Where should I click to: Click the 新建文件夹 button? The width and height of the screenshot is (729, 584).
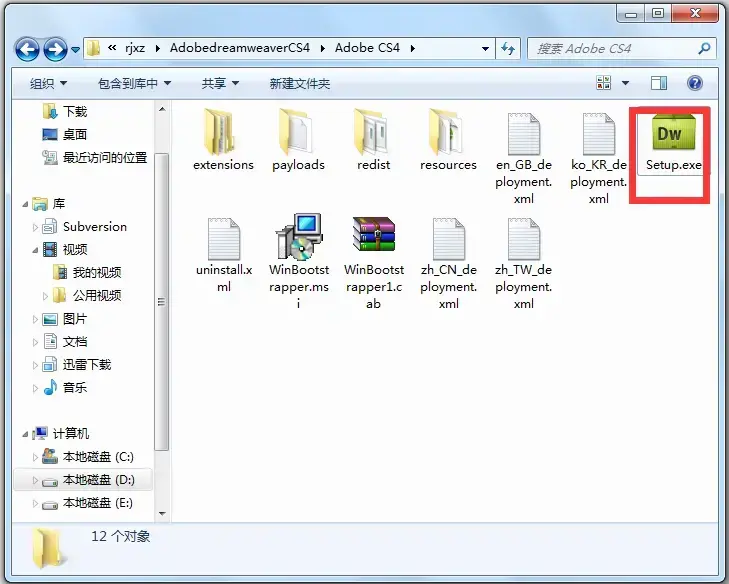[299, 84]
